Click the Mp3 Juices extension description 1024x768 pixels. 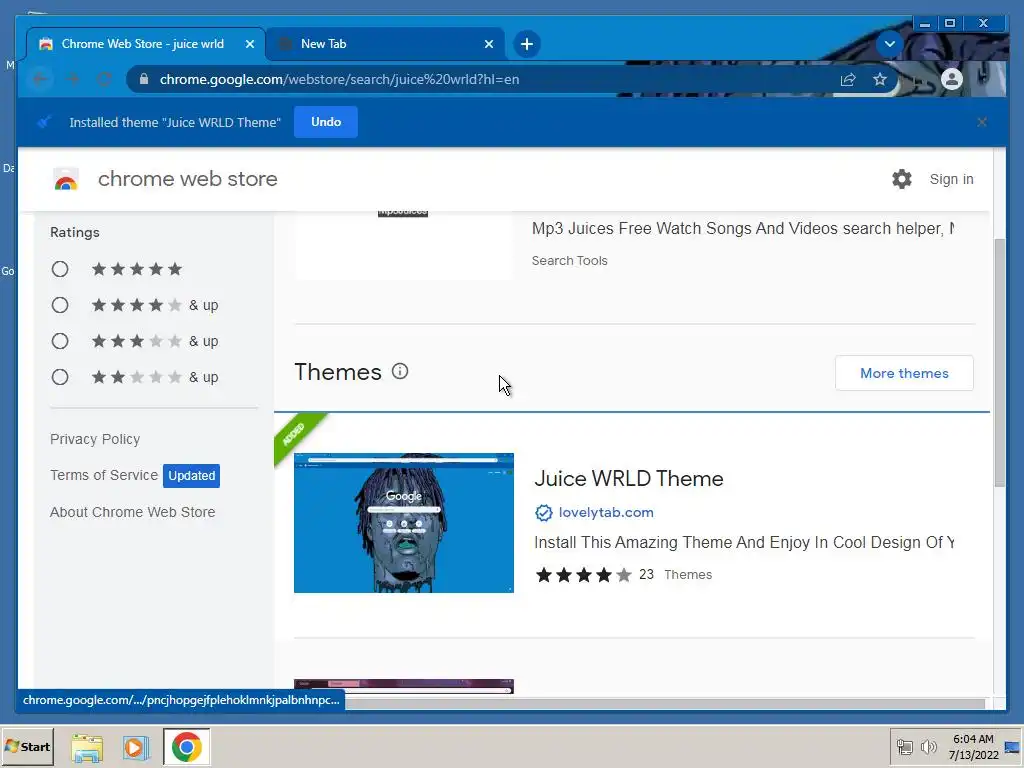point(743,229)
